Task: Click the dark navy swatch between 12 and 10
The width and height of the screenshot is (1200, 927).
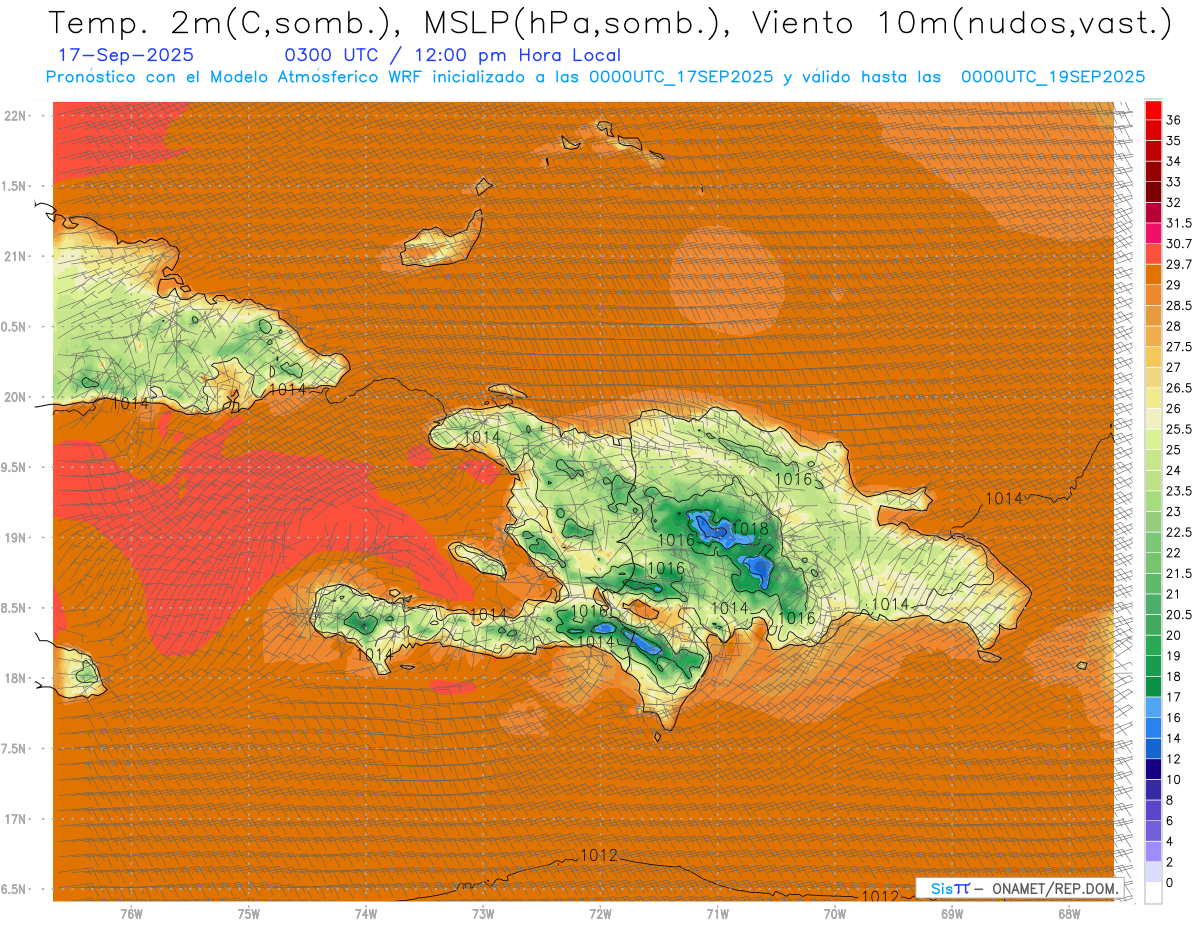Action: point(1153,769)
